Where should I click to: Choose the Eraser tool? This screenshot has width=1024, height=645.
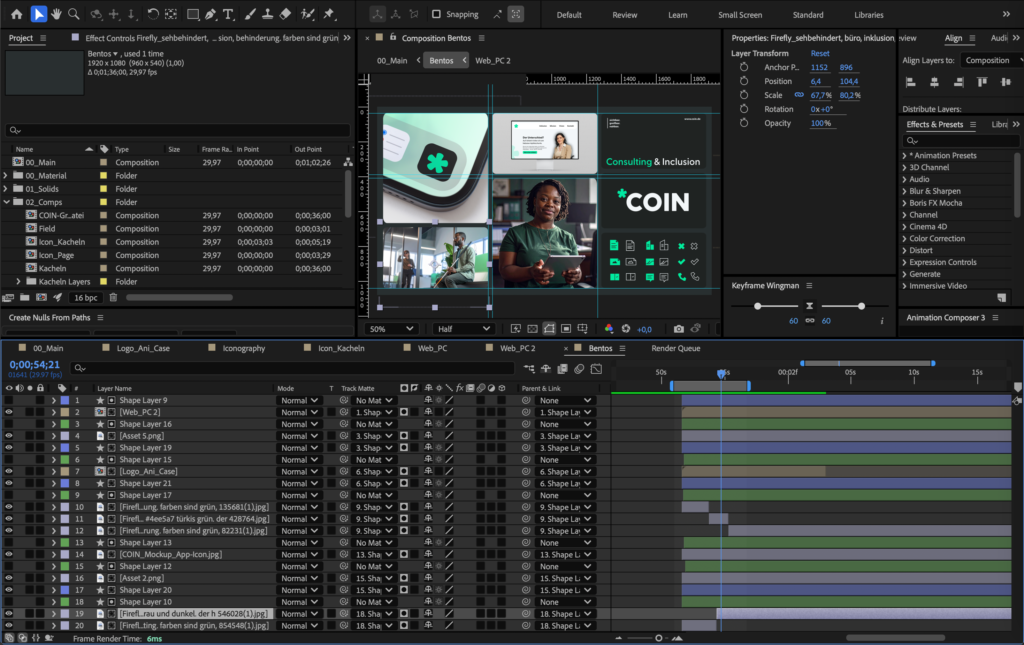click(286, 14)
